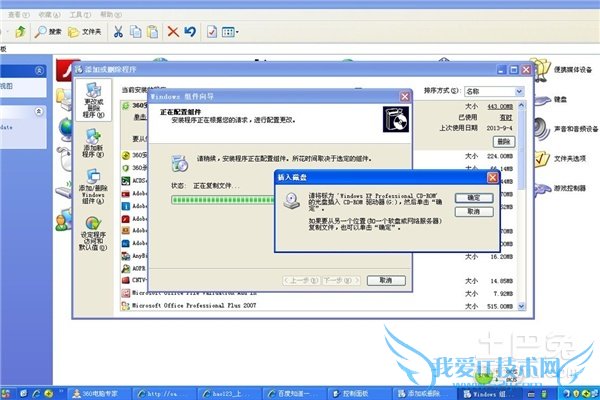Click the 16.20MB size value
The height and width of the screenshot is (400, 600).
point(501,256)
